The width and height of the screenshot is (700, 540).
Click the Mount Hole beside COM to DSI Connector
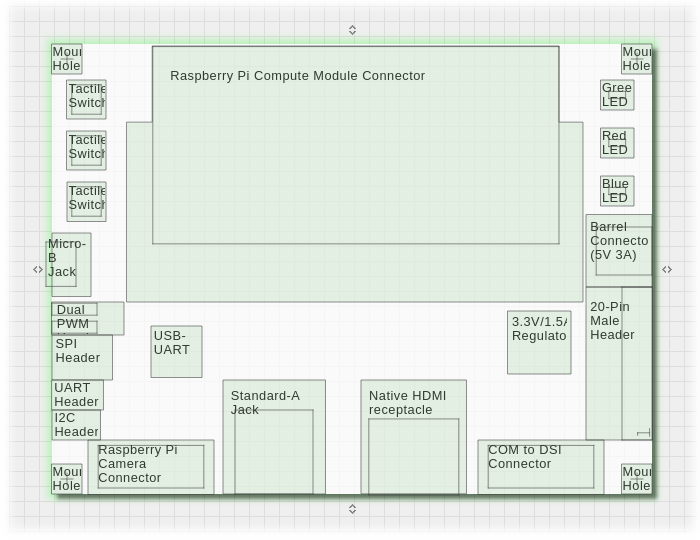637,479
